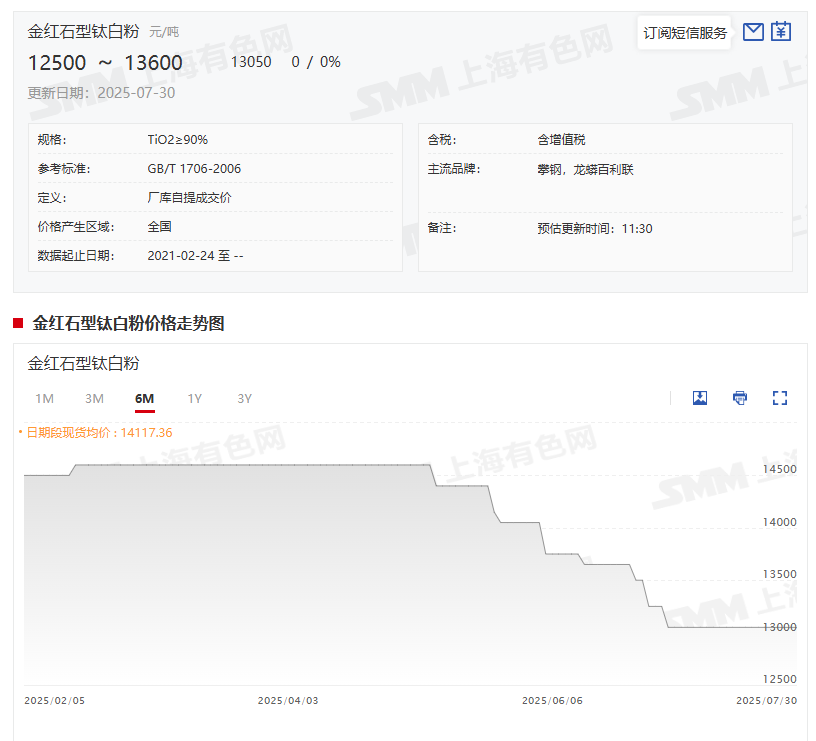Choose the 6M time range tab
This screenshot has width=816, height=741.
[145, 399]
